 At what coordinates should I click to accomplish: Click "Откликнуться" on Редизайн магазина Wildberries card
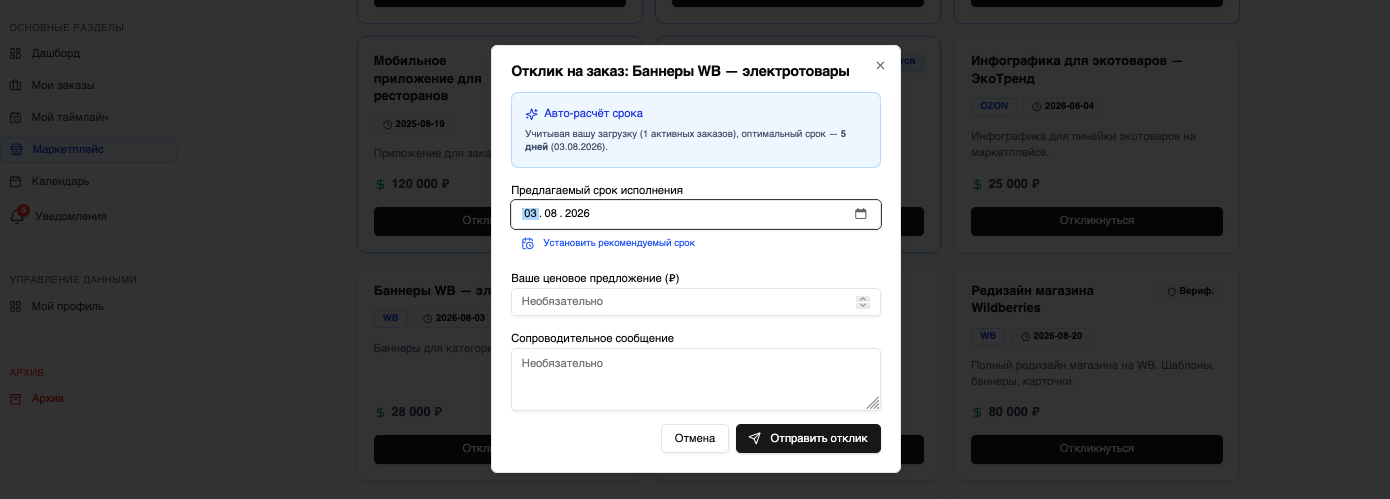[1097, 449]
